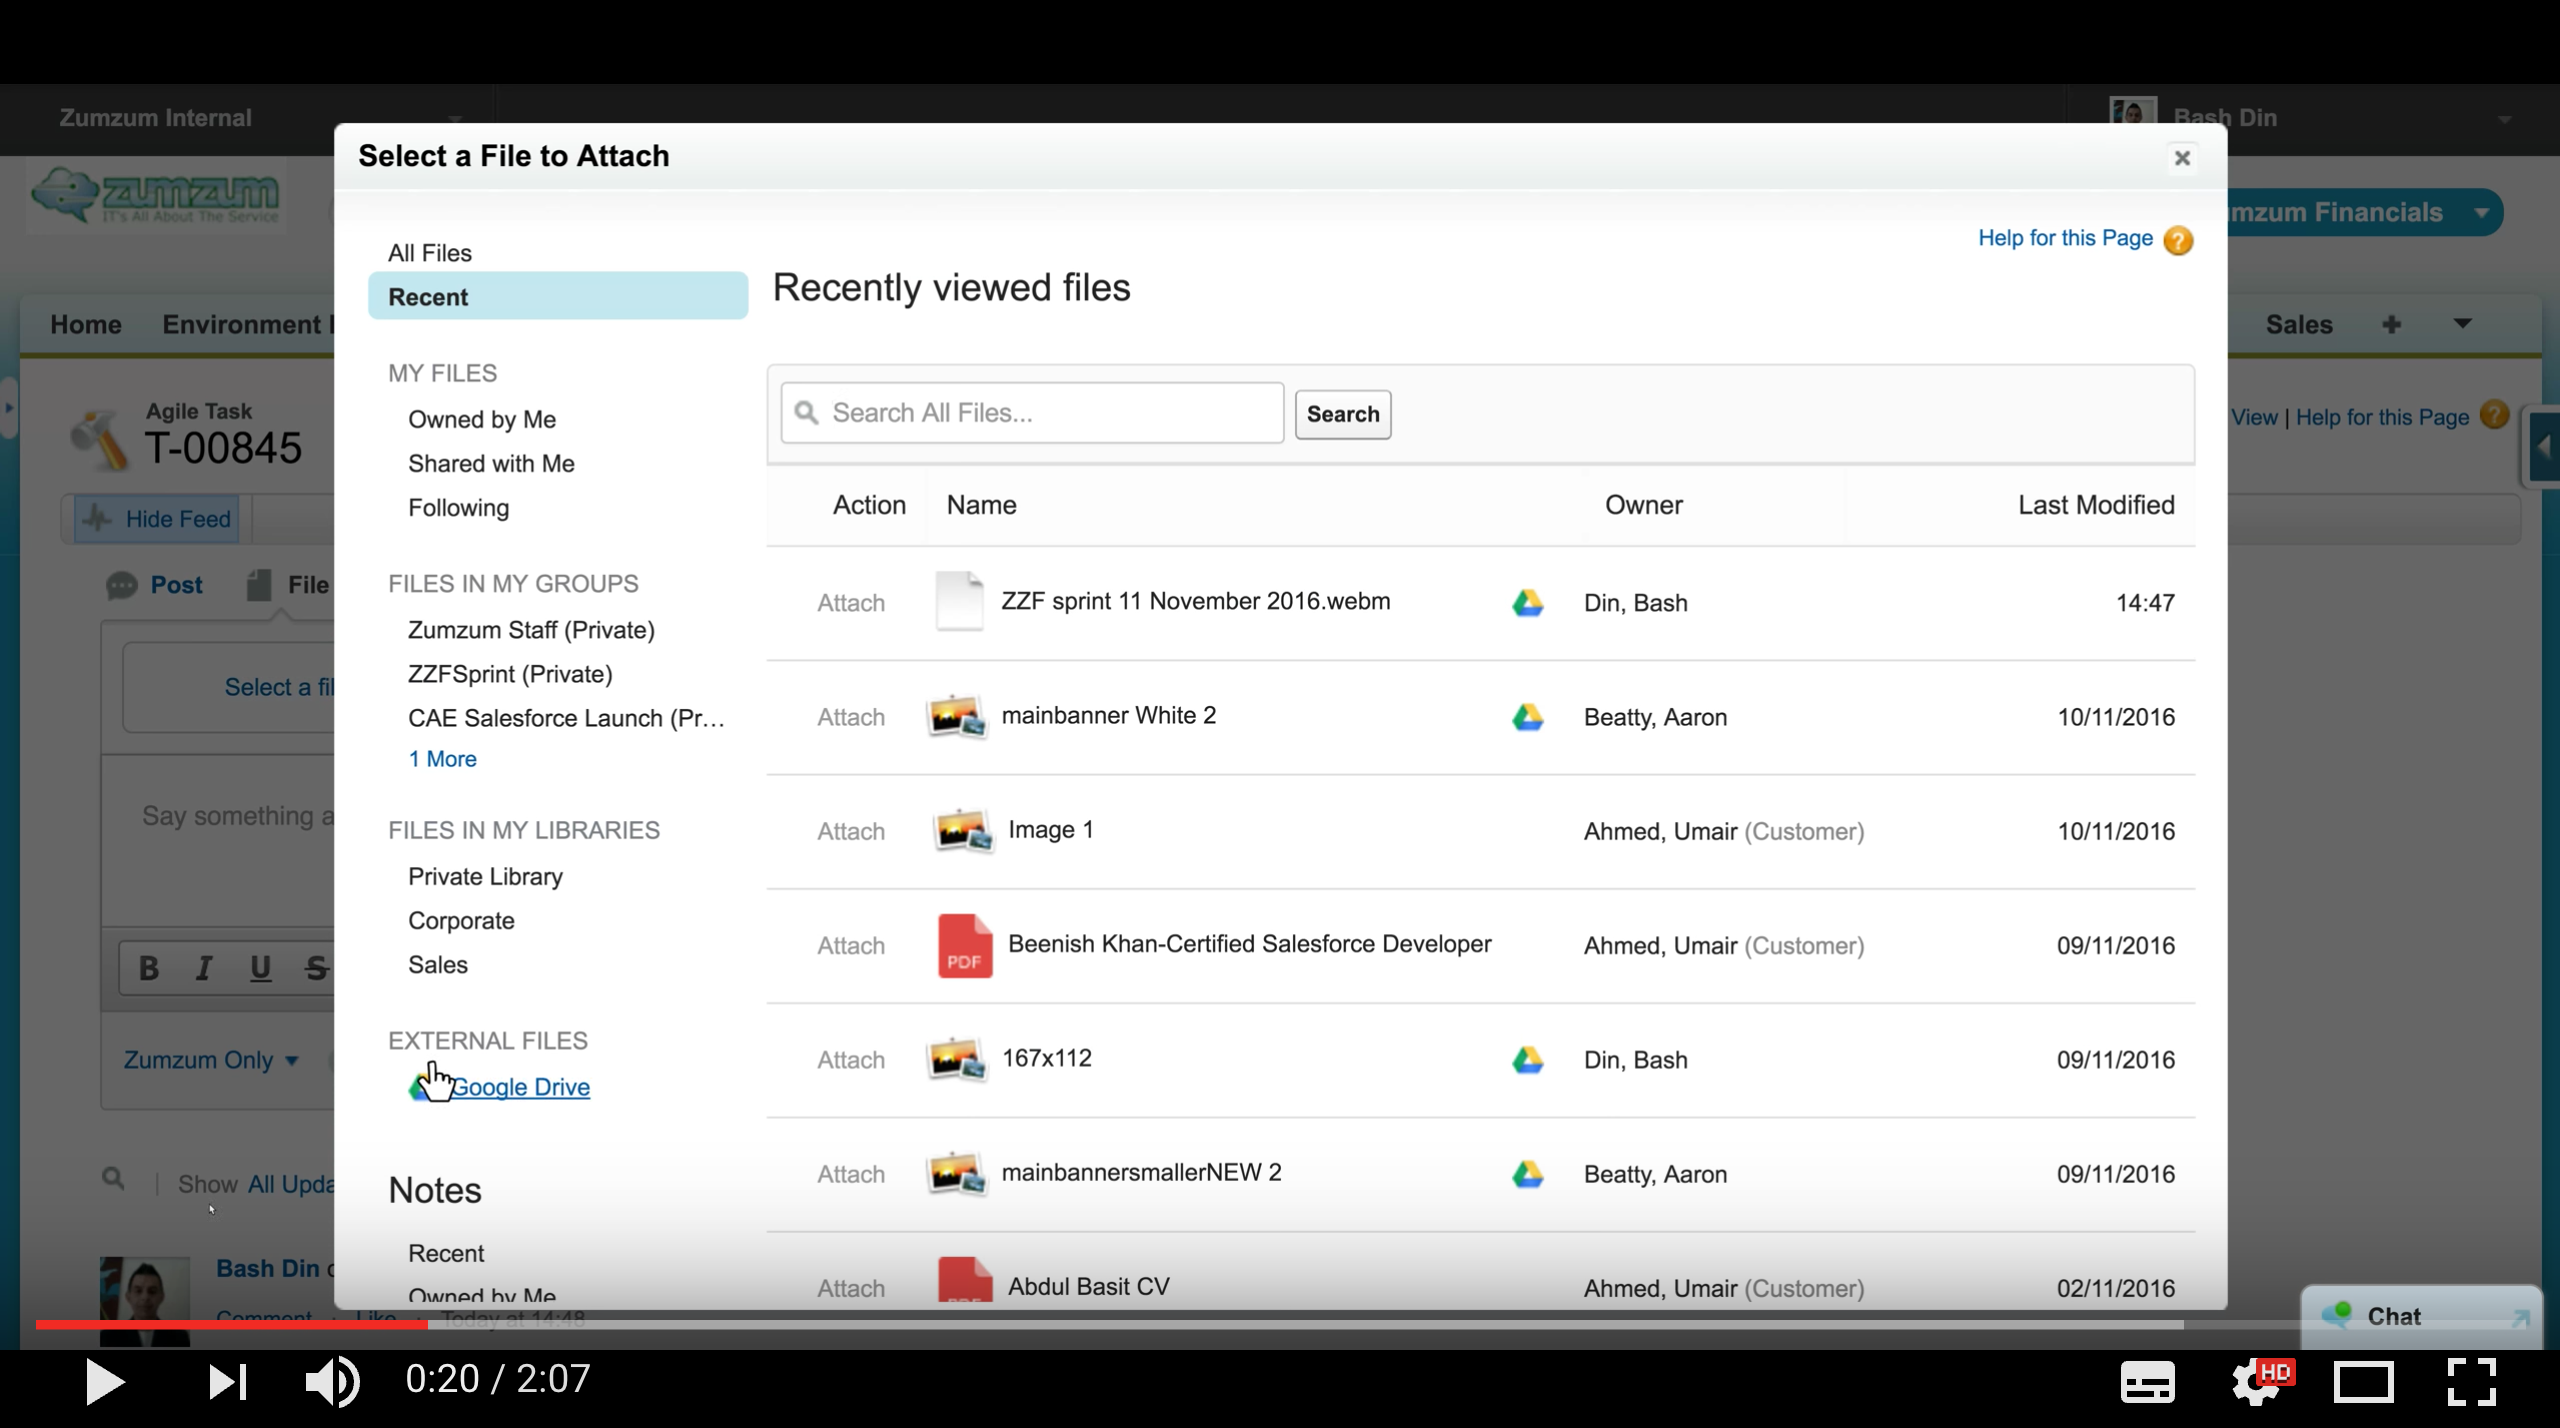
Task: Skip to next video
Action: [x=227, y=1382]
